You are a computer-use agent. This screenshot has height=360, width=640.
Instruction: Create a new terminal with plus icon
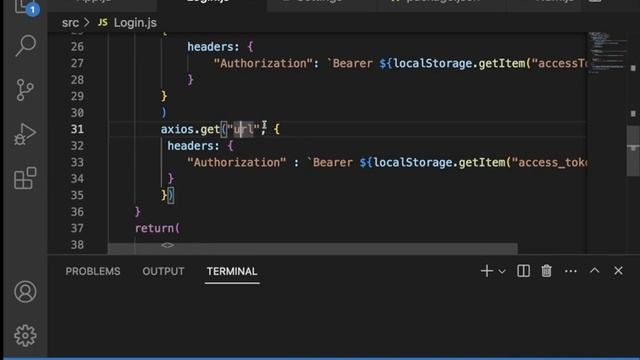coord(487,271)
